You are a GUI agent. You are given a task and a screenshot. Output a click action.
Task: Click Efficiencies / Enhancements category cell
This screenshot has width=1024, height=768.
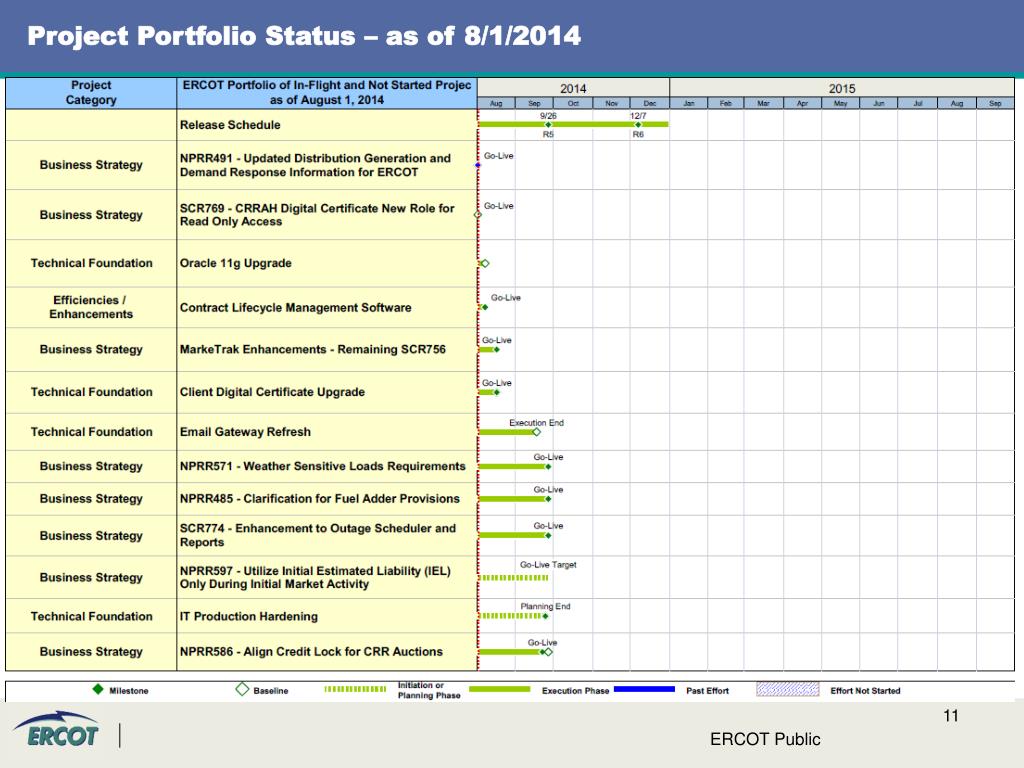pyautogui.click(x=91, y=307)
